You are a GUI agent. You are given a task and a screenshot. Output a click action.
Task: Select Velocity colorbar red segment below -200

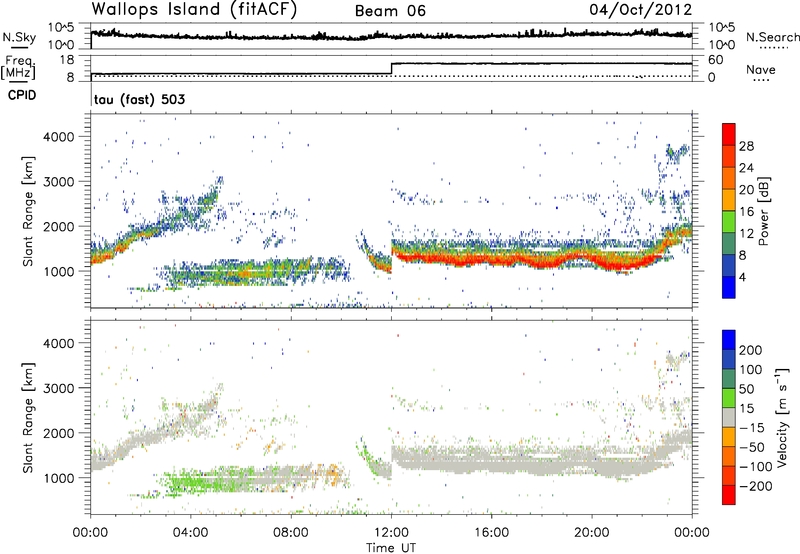point(729,495)
